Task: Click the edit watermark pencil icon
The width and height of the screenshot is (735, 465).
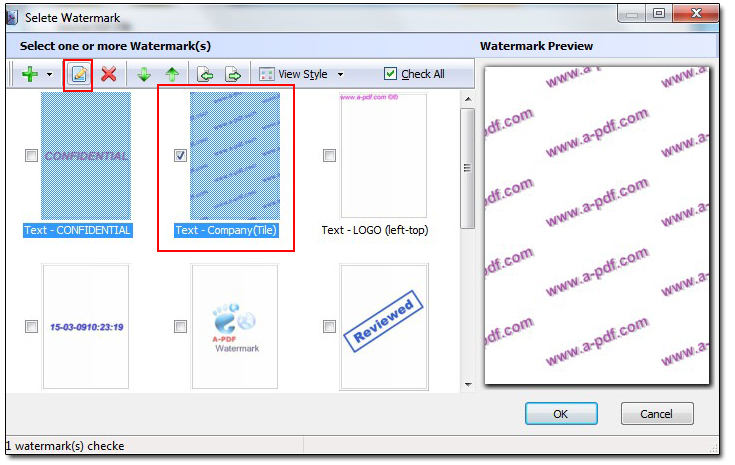Action: pos(79,74)
